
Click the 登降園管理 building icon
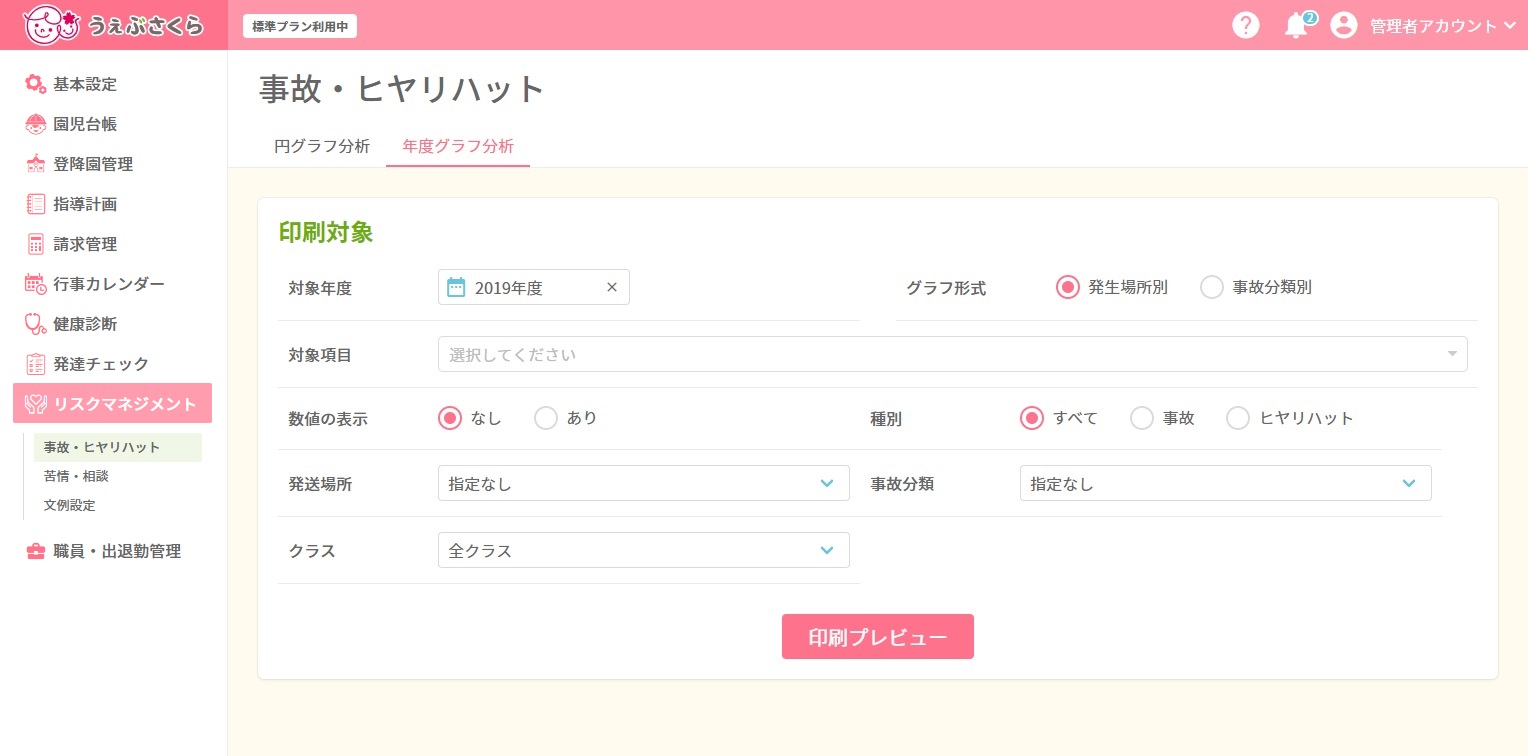36,164
